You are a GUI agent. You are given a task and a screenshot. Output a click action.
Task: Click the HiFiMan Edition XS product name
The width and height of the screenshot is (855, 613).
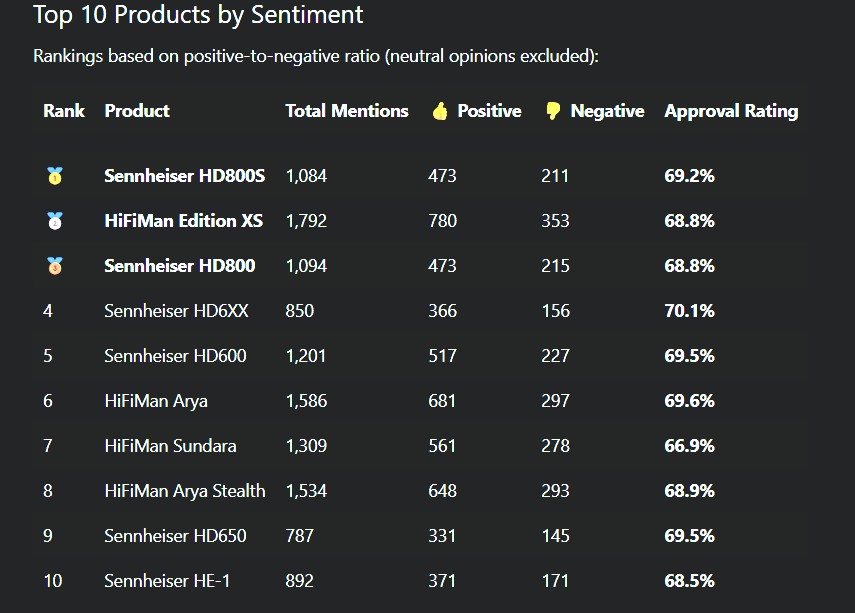click(183, 221)
